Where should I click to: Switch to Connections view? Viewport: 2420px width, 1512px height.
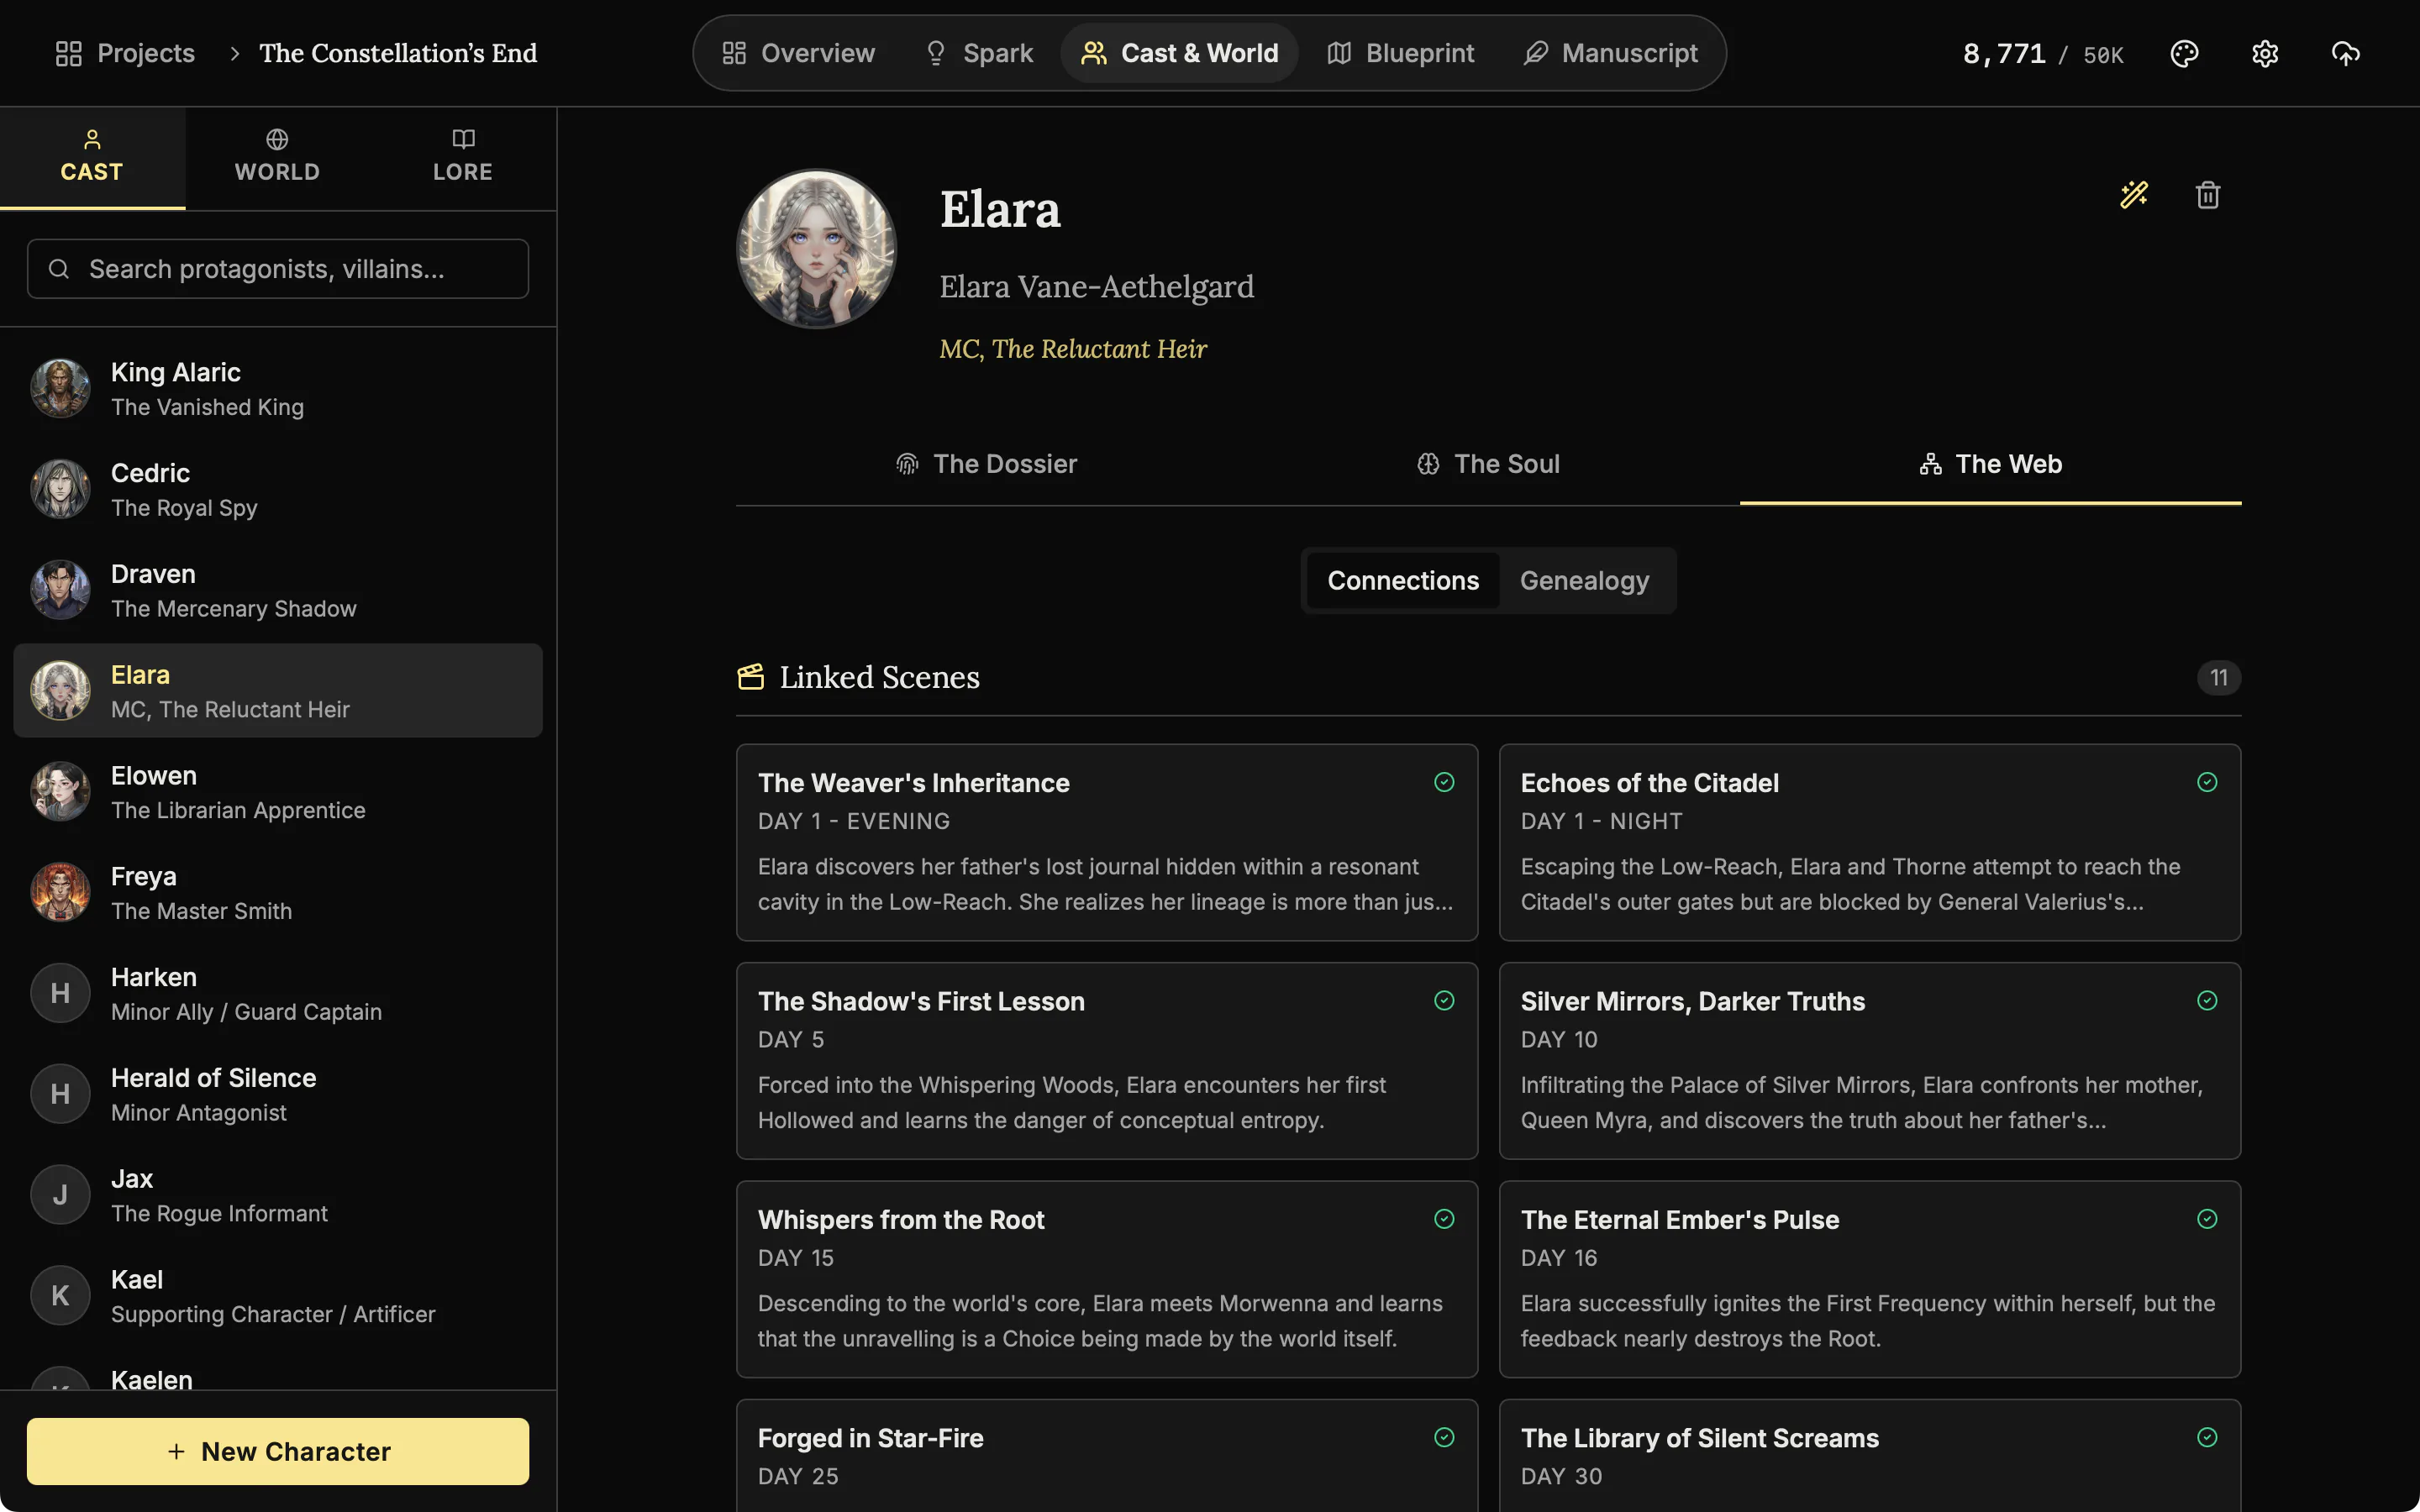(x=1403, y=580)
